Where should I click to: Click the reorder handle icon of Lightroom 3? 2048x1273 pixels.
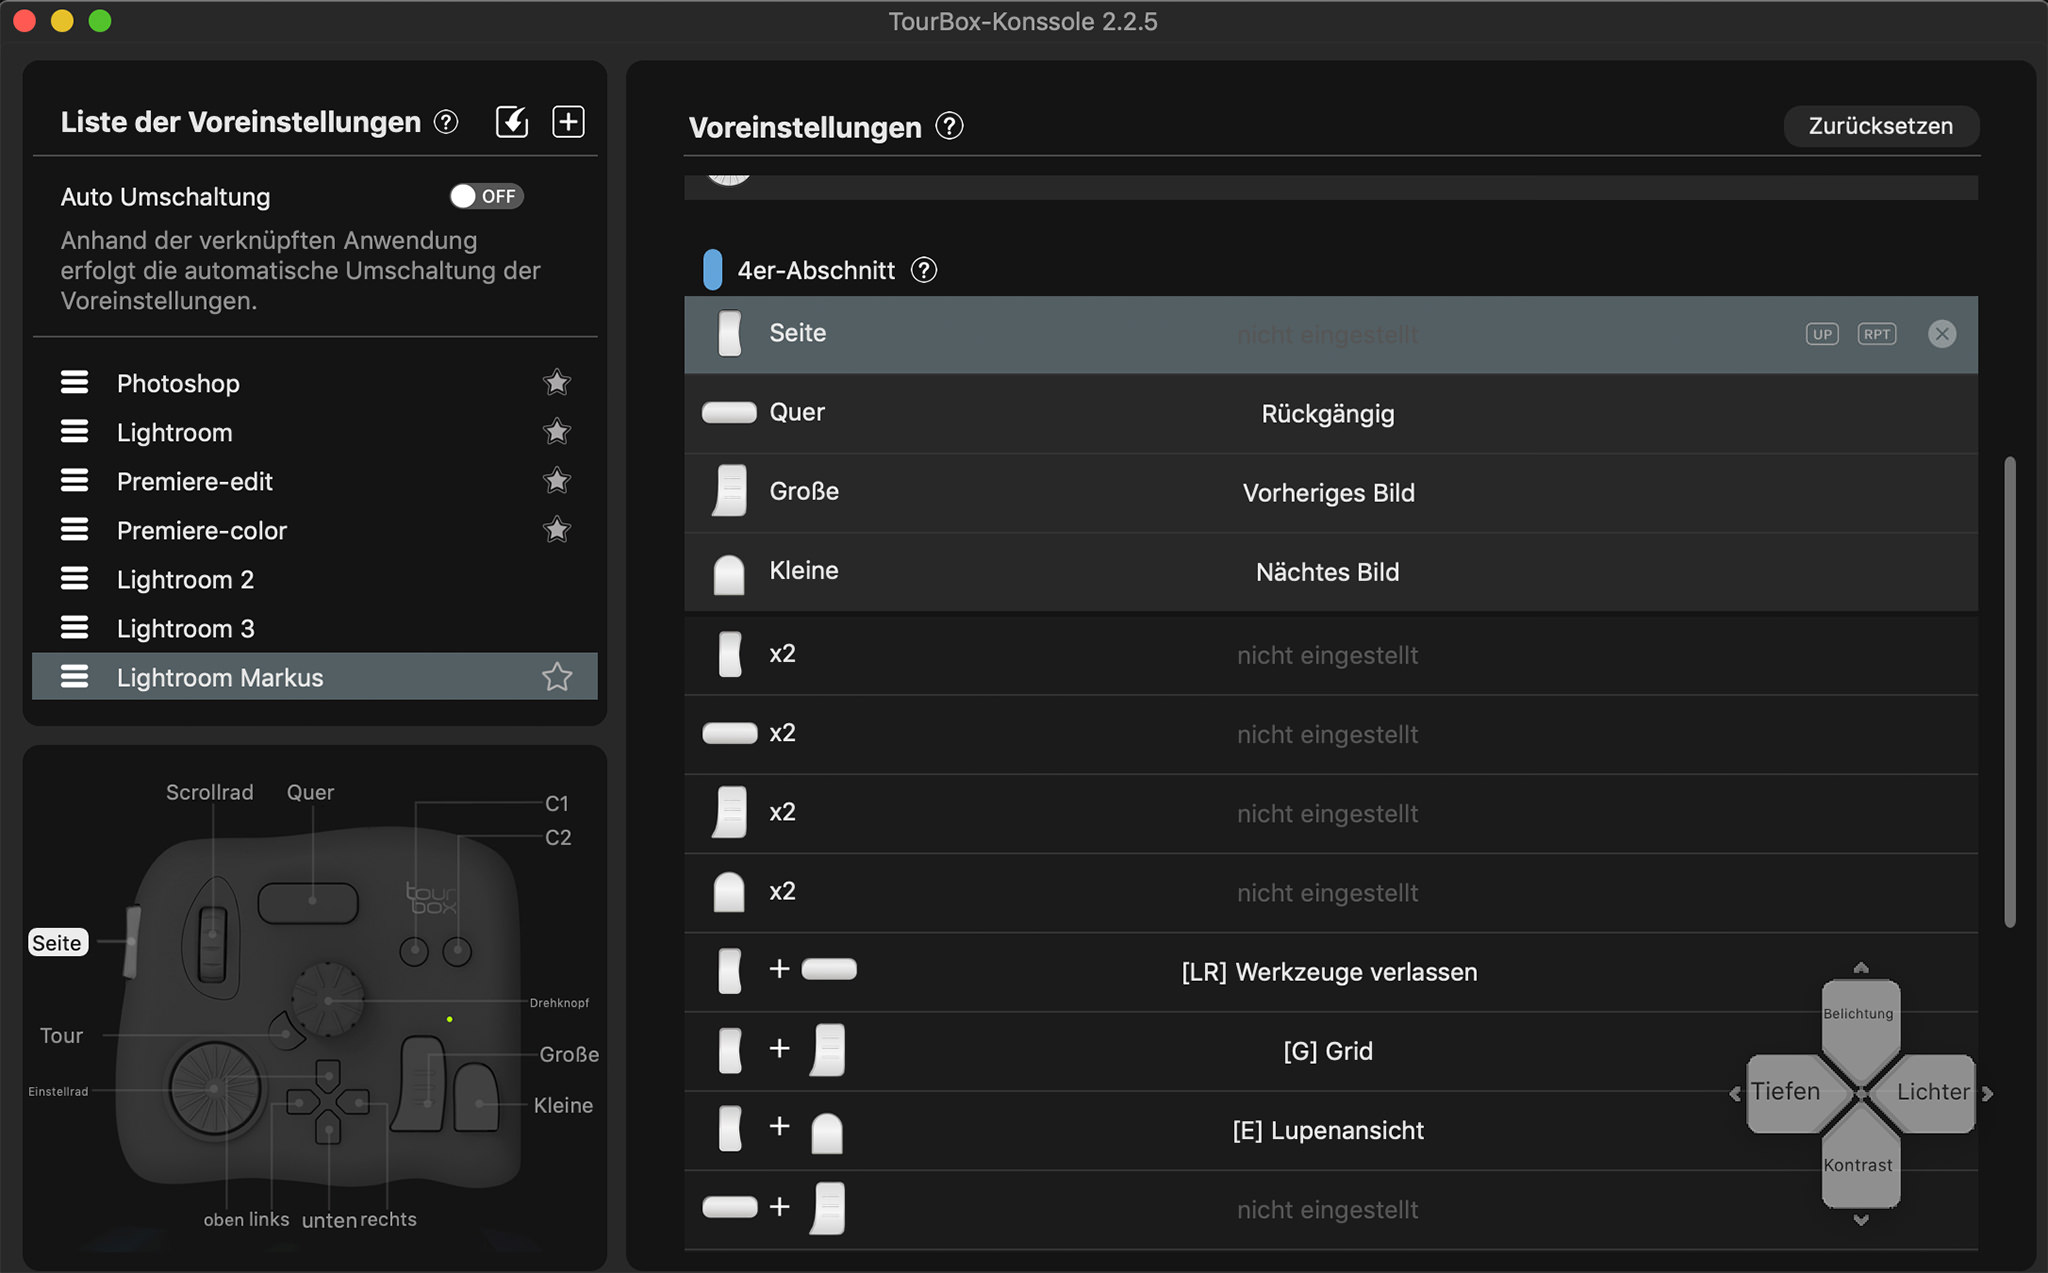(x=74, y=627)
